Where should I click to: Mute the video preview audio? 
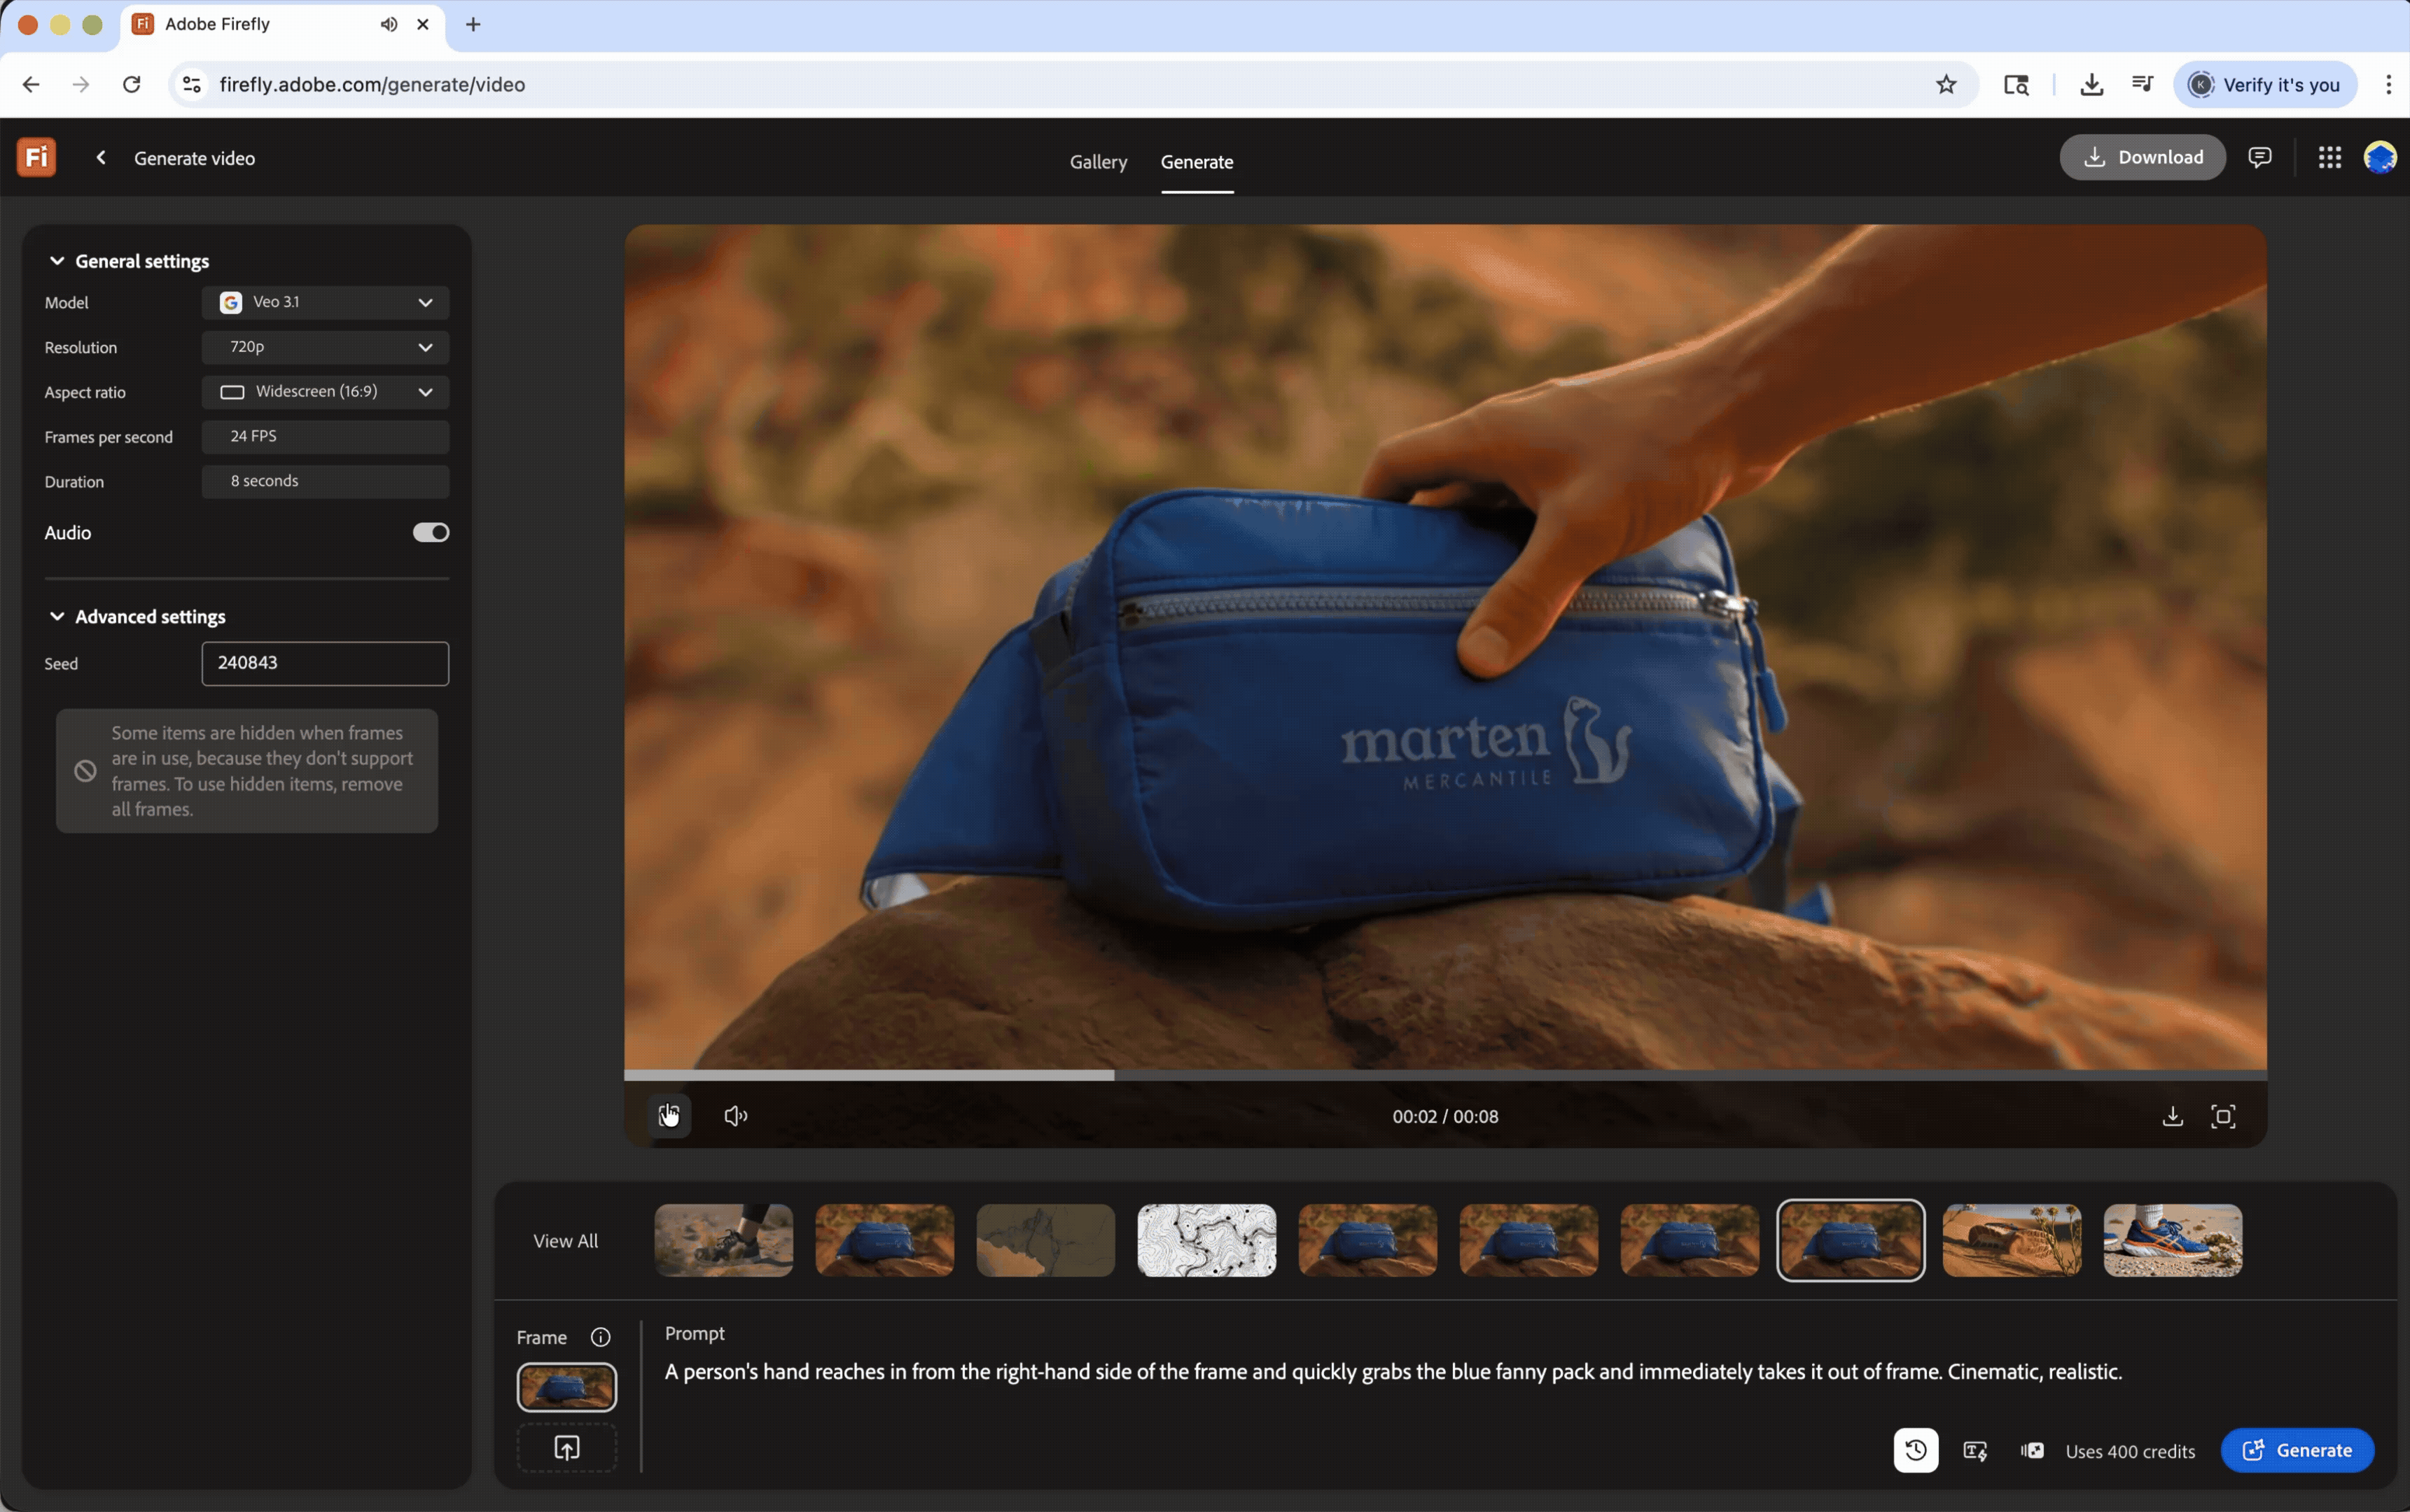[736, 1115]
